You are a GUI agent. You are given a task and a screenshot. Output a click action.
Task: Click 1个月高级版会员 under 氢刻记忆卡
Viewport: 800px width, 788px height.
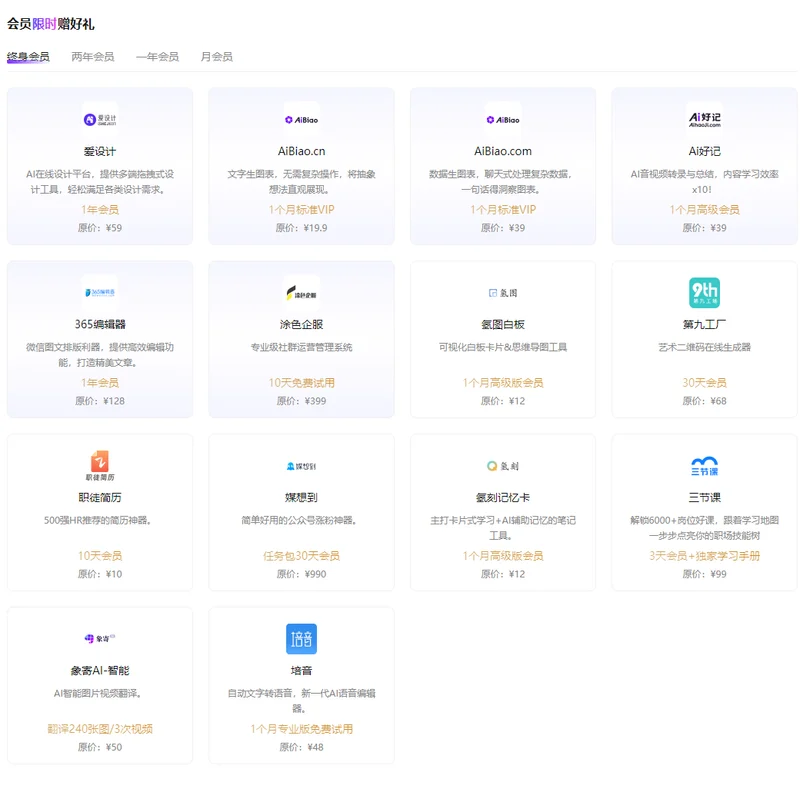click(503, 555)
